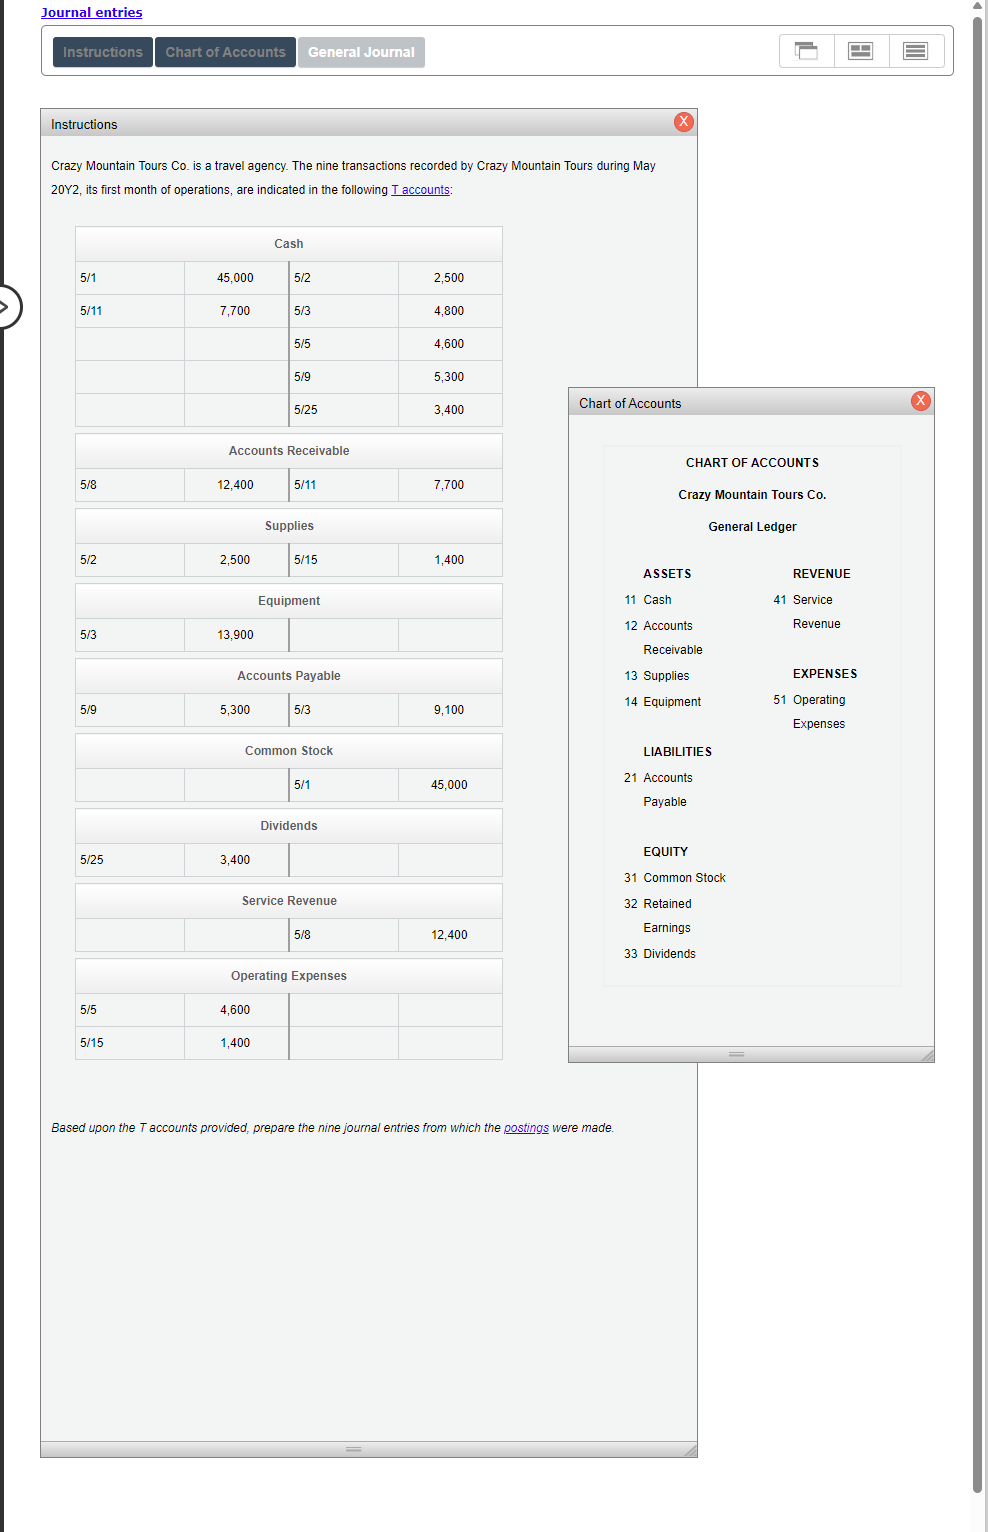The image size is (988, 1532).
Task: Click the 5/8 entry in Accounts Receivable
Action: pyautogui.click(x=87, y=484)
